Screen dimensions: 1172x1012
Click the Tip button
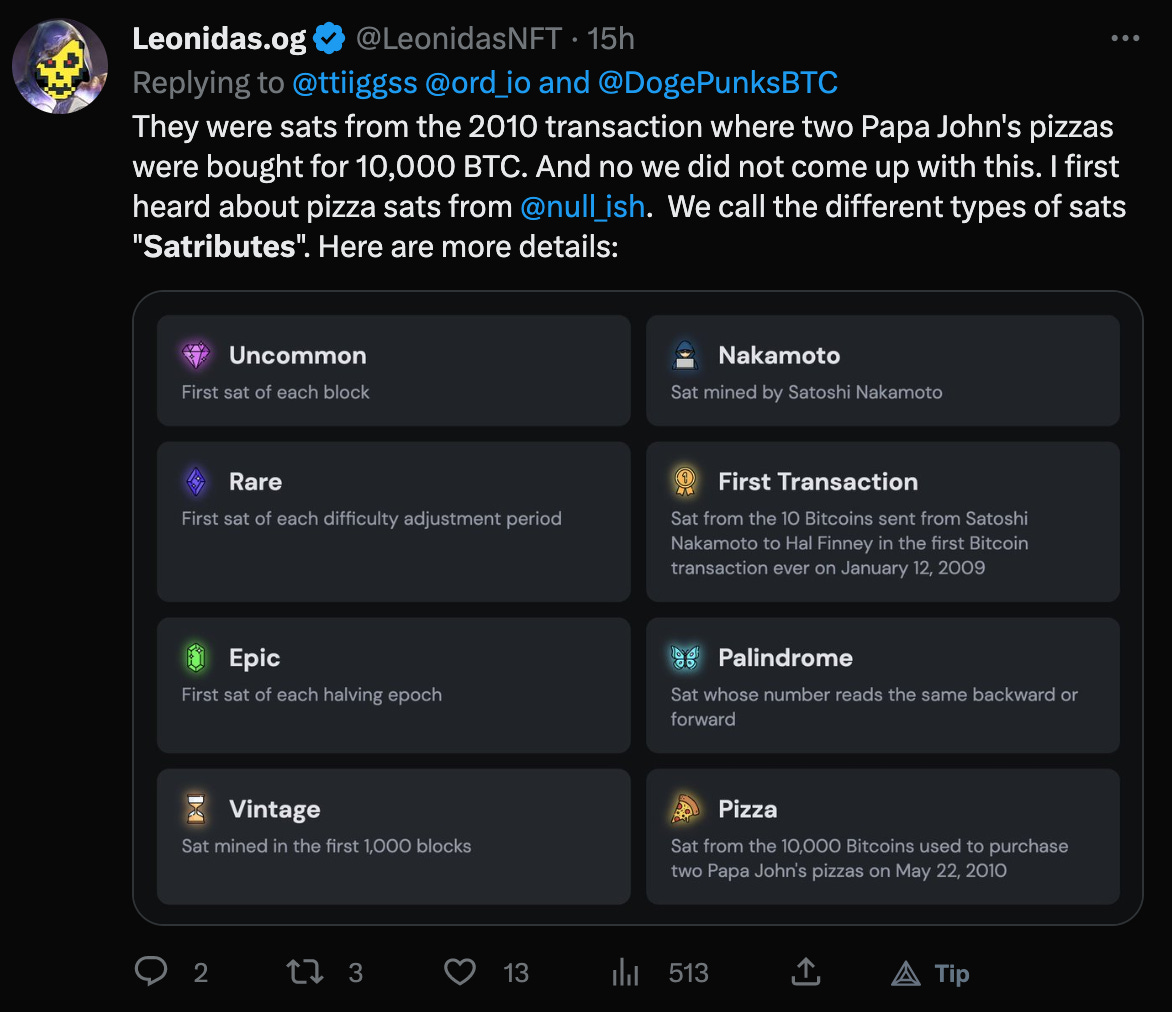(930, 973)
